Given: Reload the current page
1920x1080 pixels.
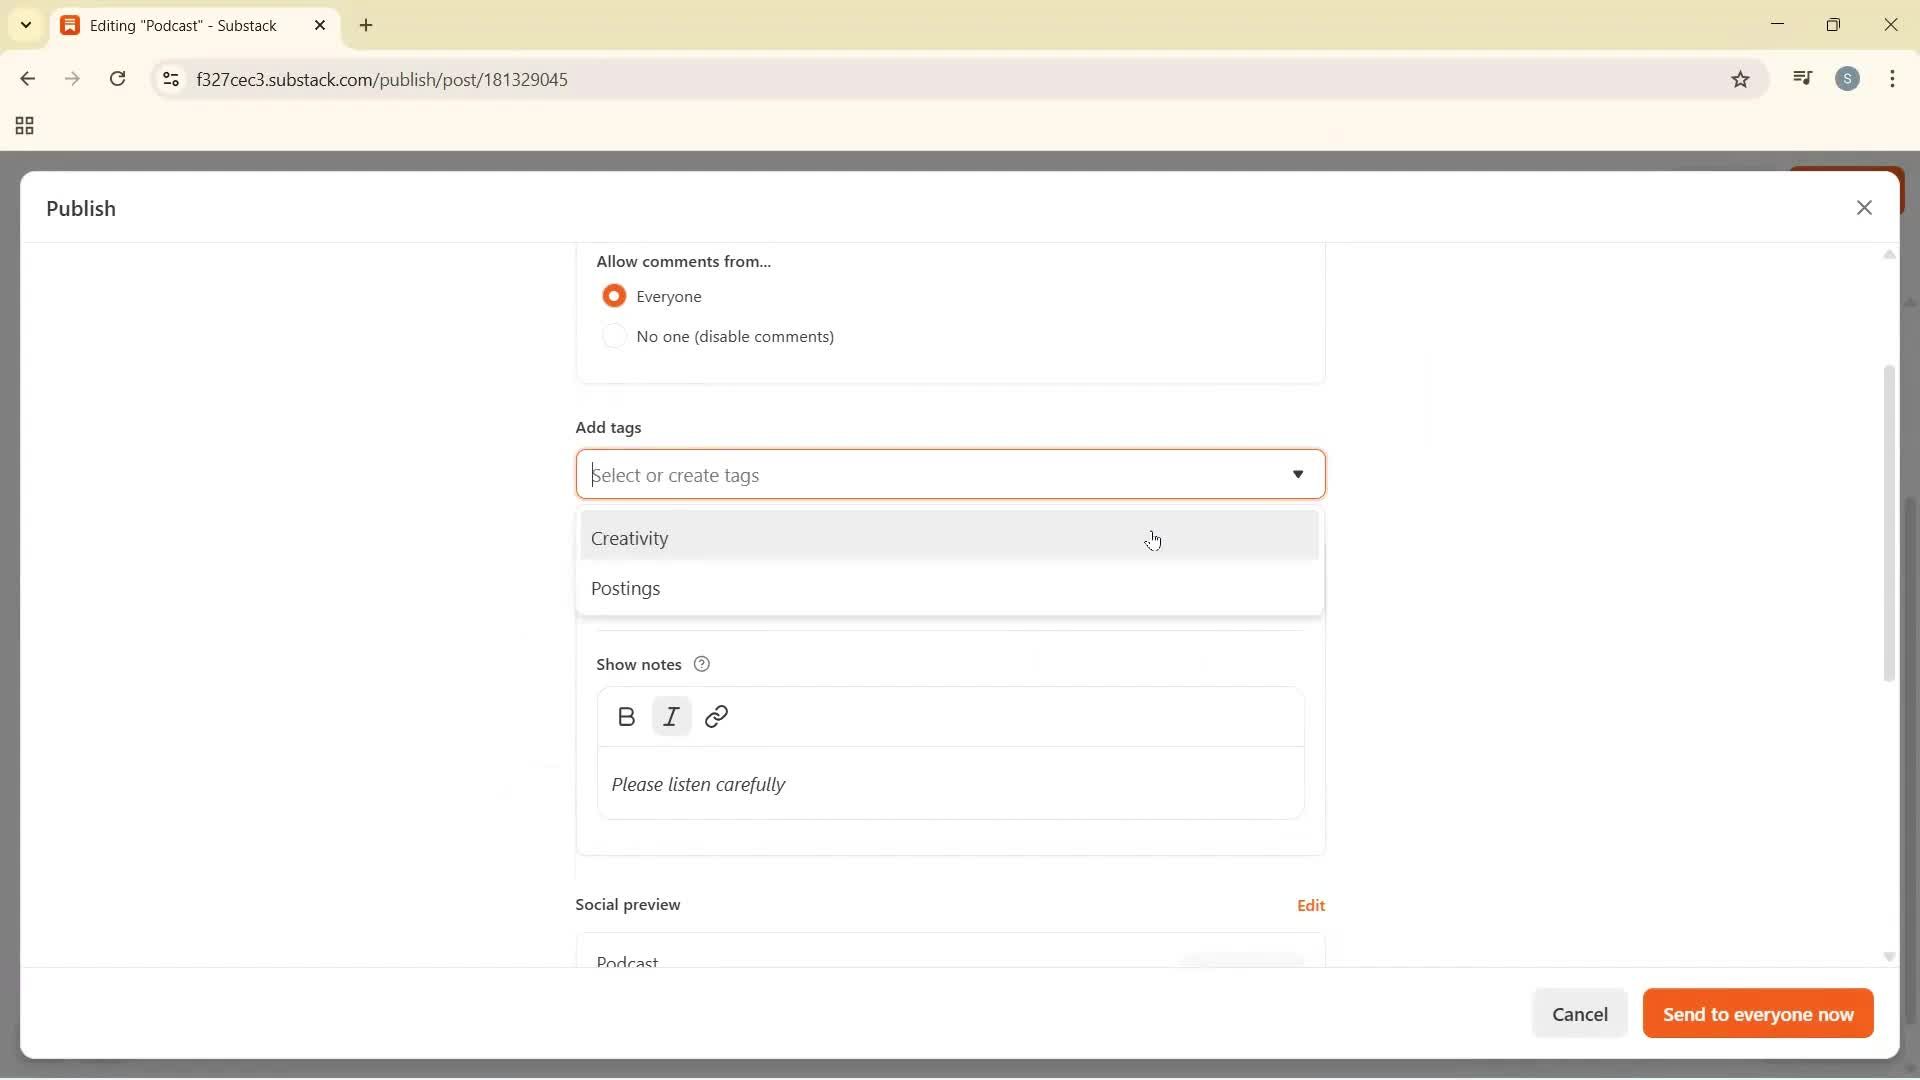Looking at the screenshot, I should (x=118, y=79).
